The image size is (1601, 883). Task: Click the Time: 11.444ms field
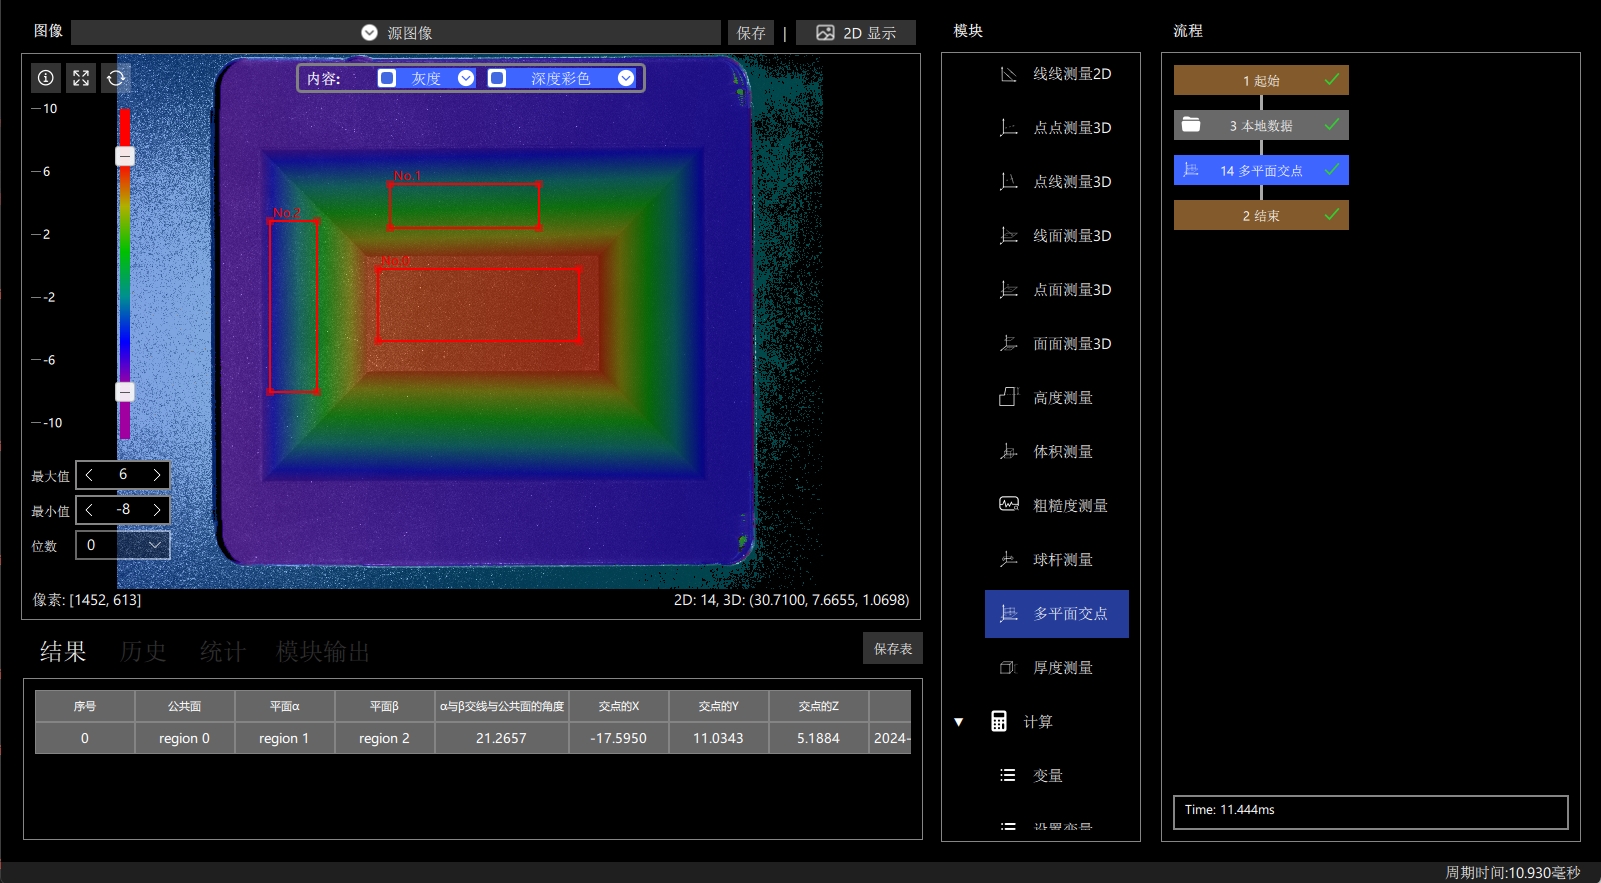1370,812
